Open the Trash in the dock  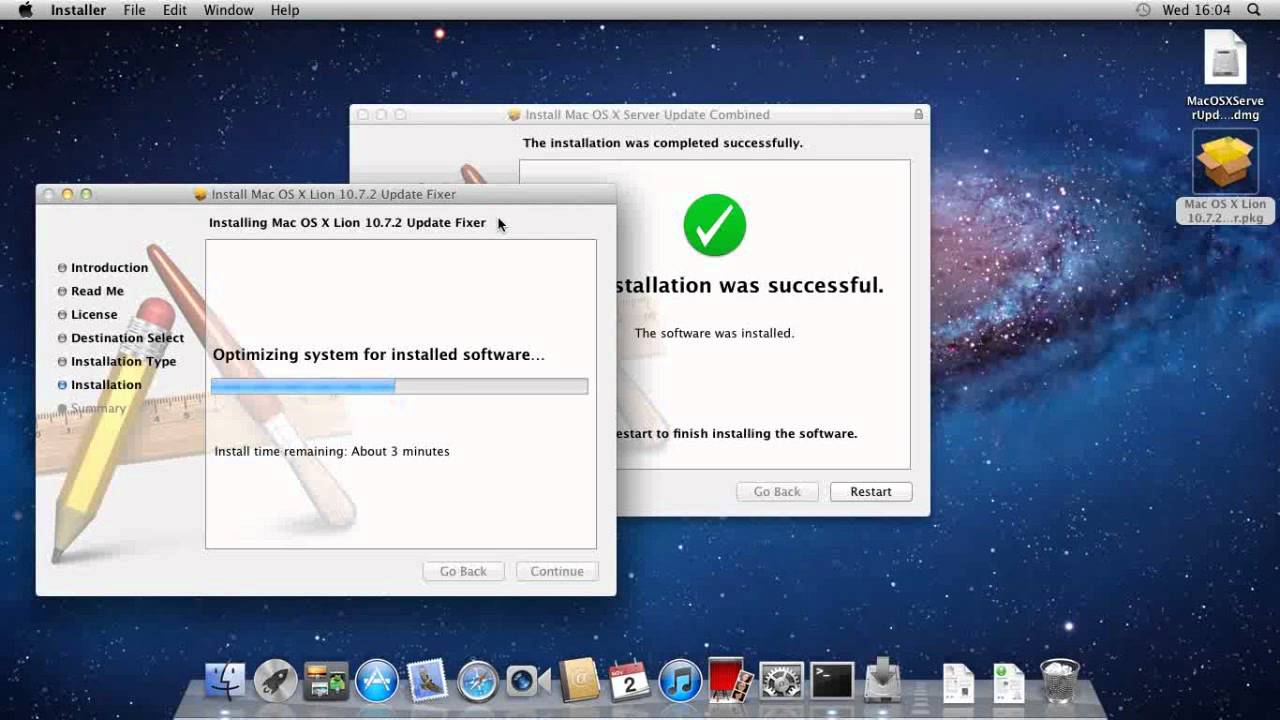1059,681
